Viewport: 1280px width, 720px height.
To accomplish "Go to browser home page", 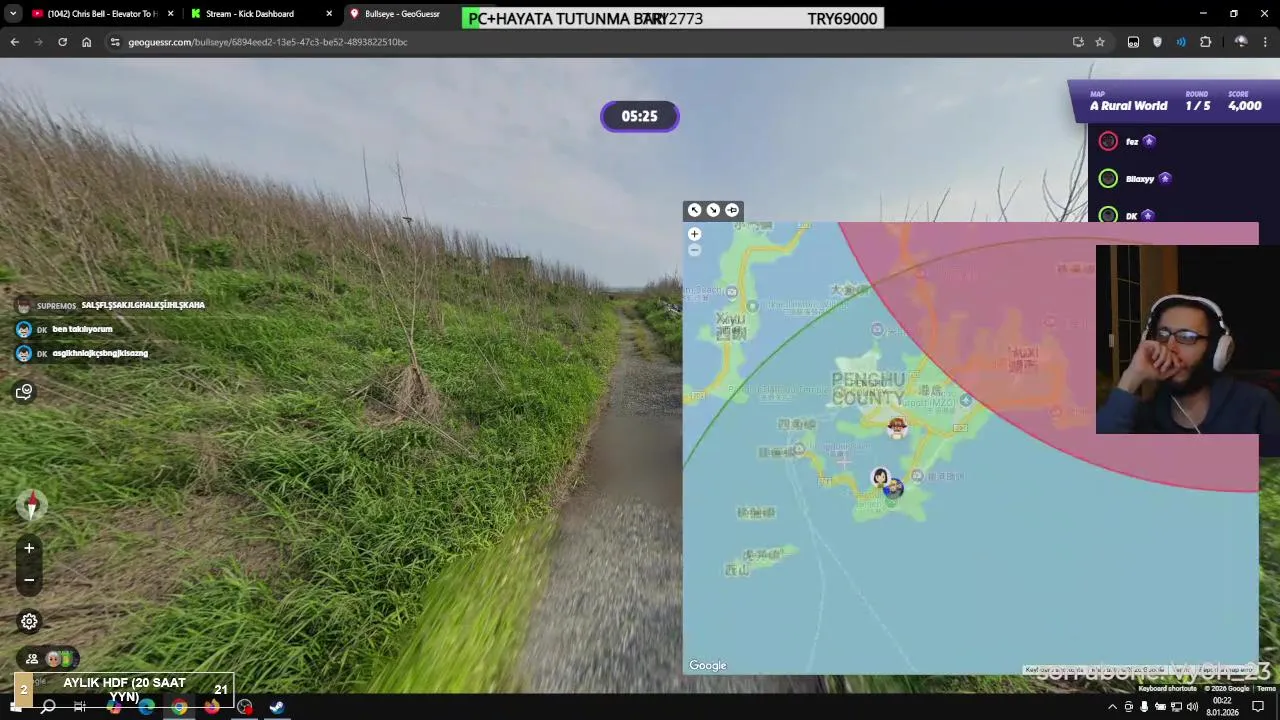I will pos(86,42).
